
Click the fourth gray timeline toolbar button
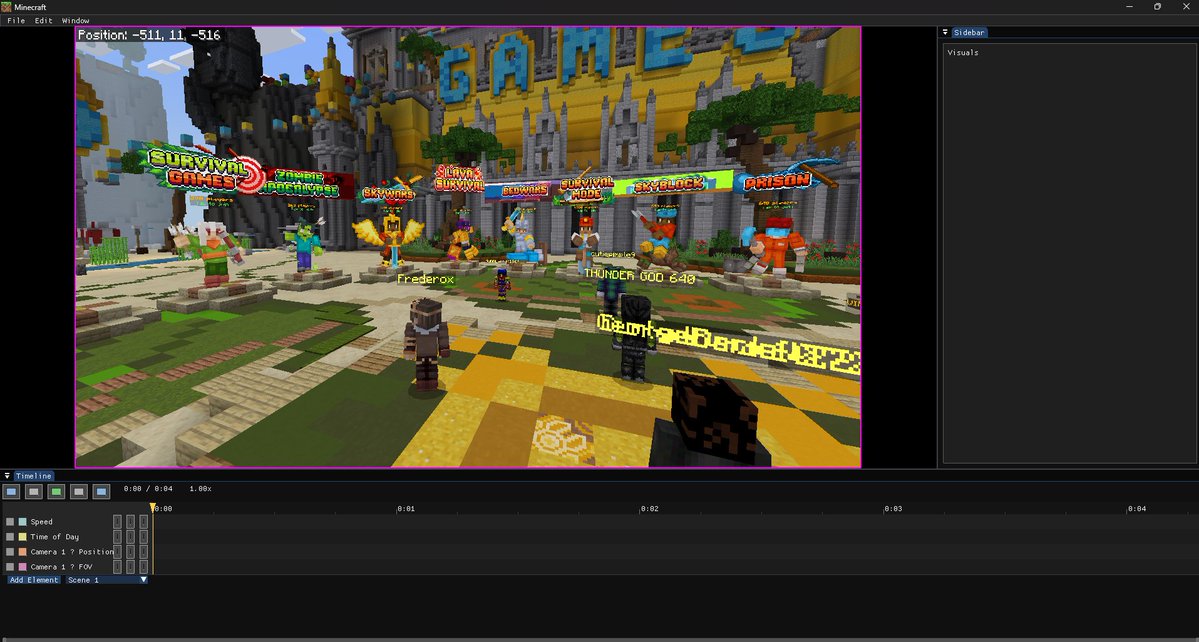coord(79,491)
